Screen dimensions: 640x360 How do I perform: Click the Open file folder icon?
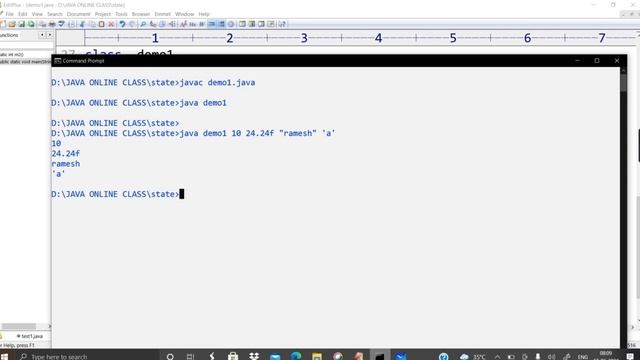(12, 24)
